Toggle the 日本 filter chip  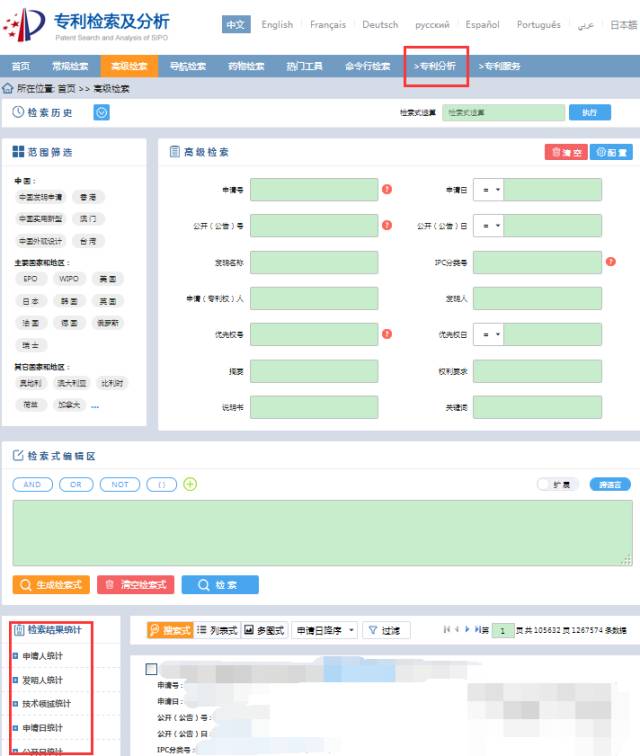[30, 301]
